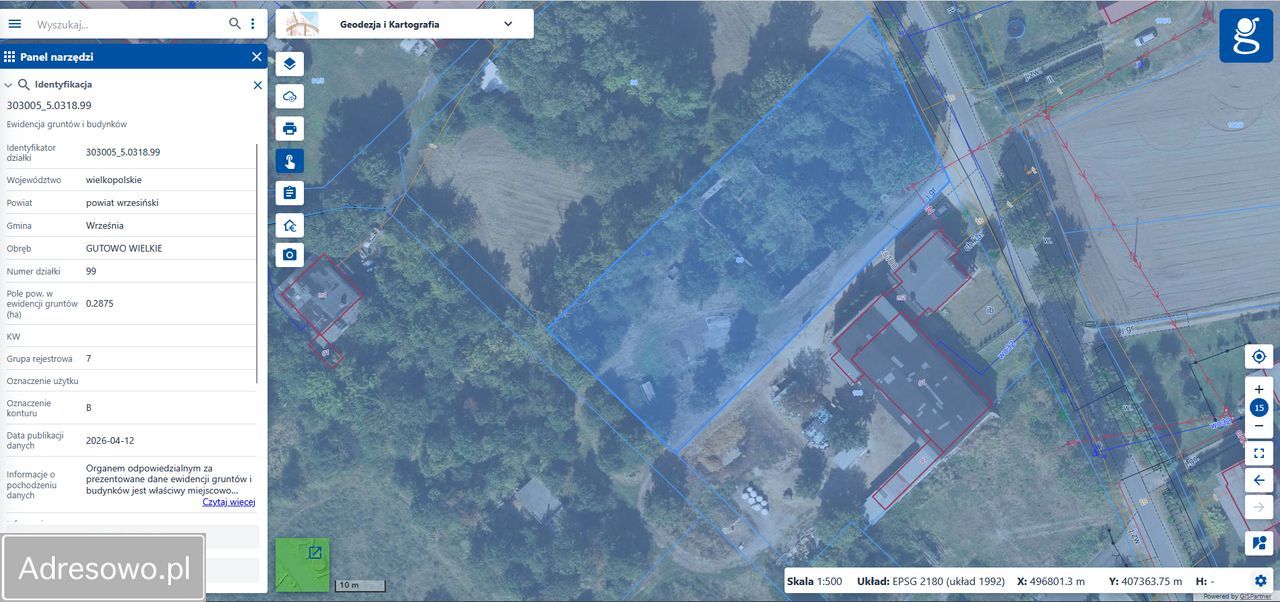Close the Identyfikacja section

click(x=257, y=85)
